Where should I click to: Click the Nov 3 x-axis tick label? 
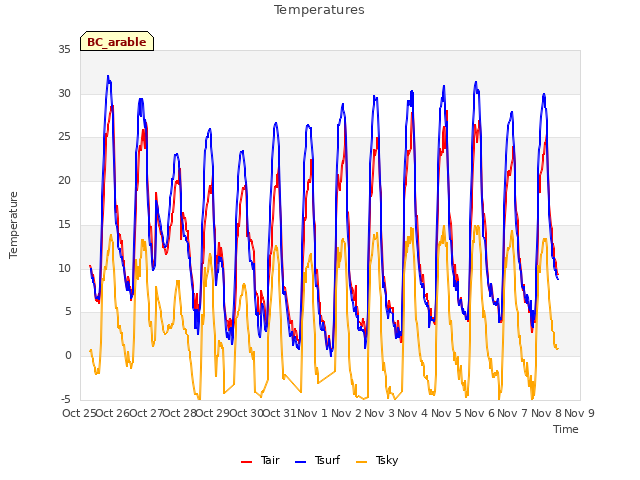379,413
